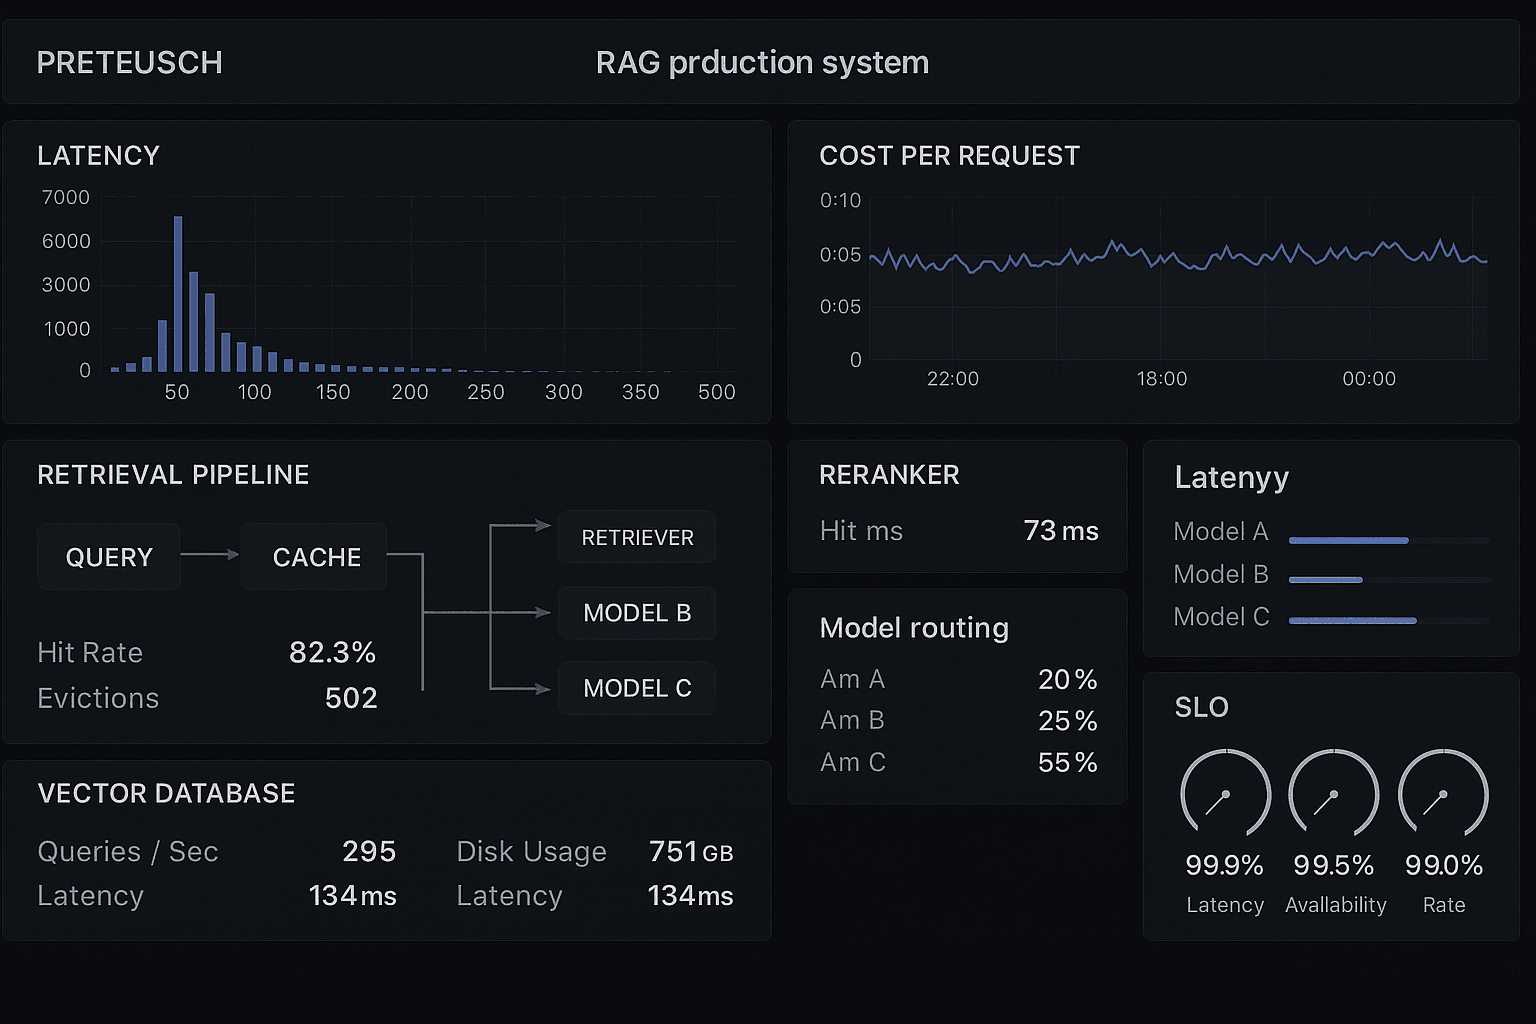The height and width of the screenshot is (1024, 1536).
Task: Click the 150 x-axis label on the histogram
Action: point(333,392)
